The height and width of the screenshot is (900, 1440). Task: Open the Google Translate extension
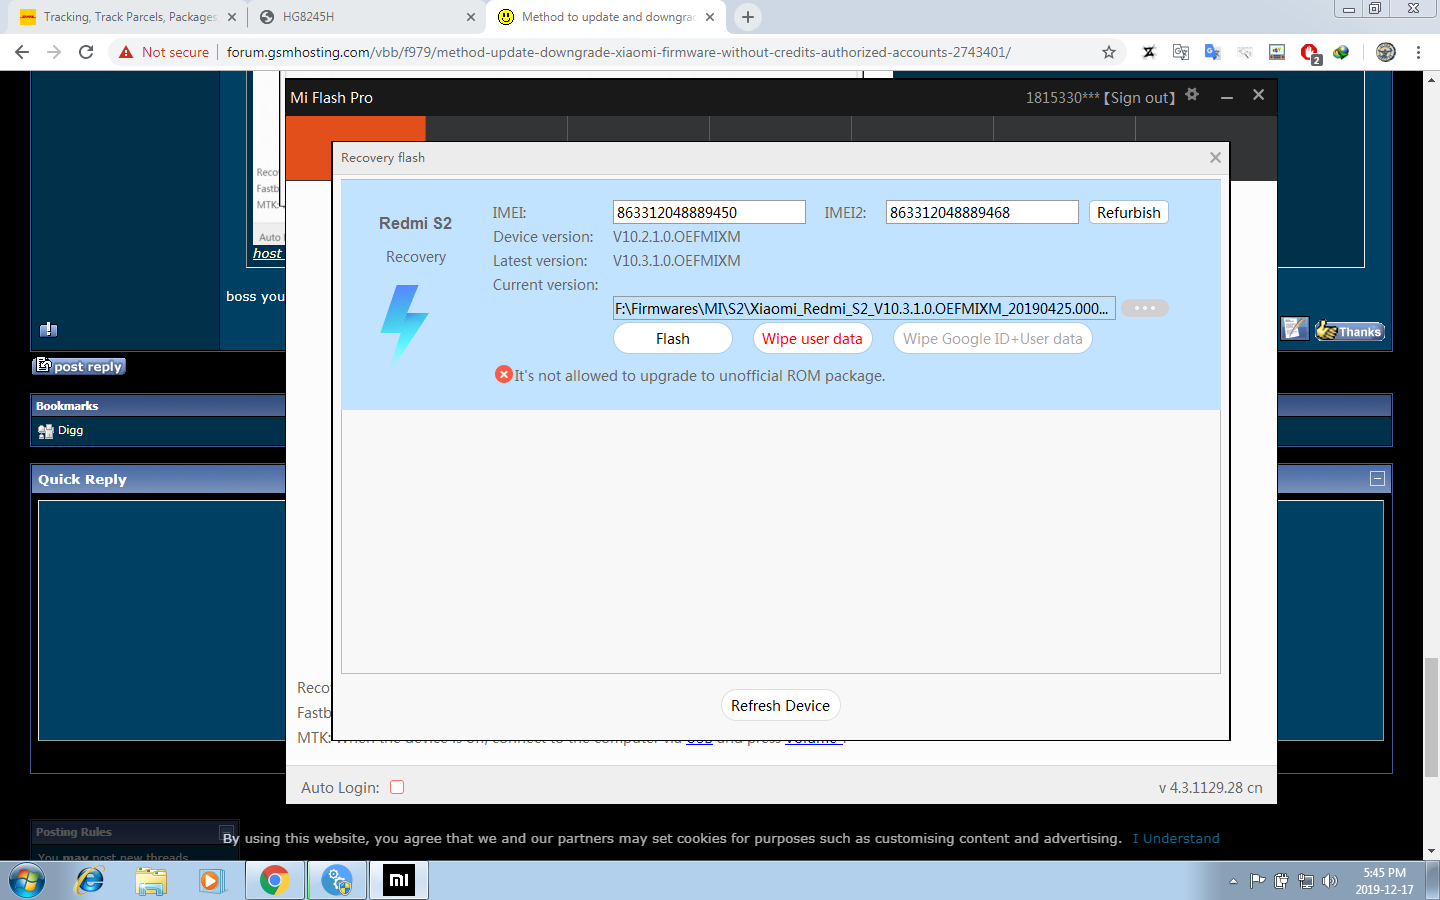point(1213,52)
